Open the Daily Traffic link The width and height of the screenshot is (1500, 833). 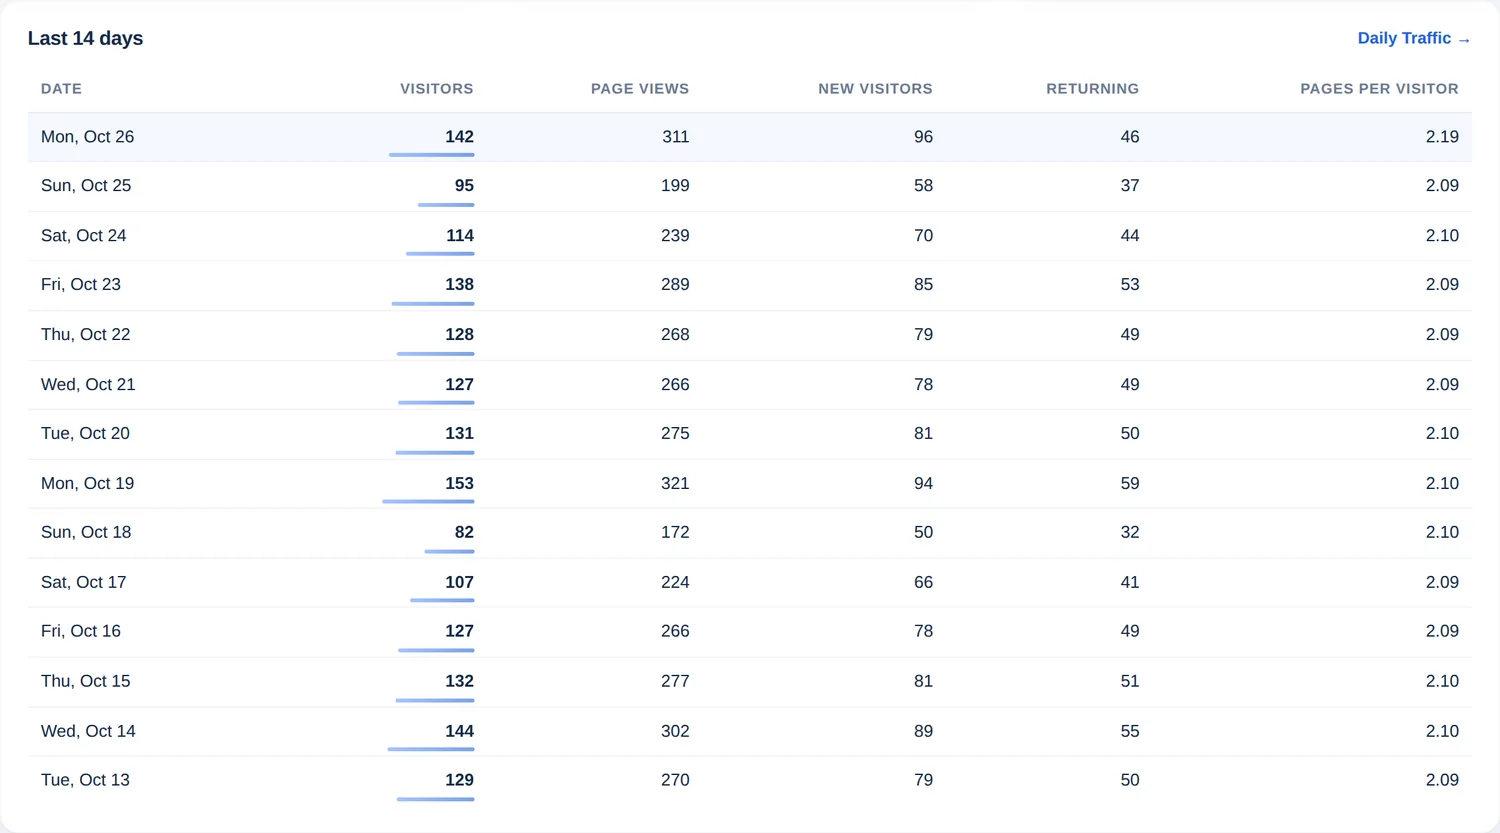[x=1414, y=38]
